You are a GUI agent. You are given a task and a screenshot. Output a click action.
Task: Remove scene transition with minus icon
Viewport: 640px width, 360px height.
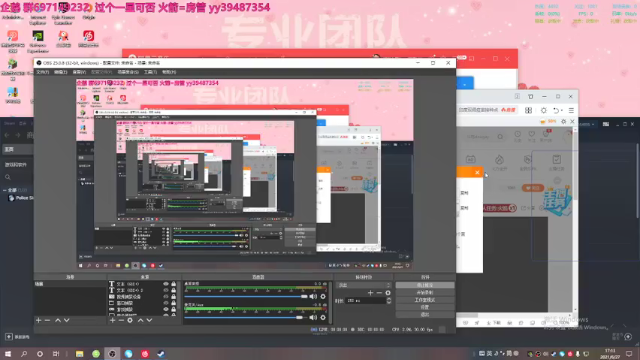(379, 293)
